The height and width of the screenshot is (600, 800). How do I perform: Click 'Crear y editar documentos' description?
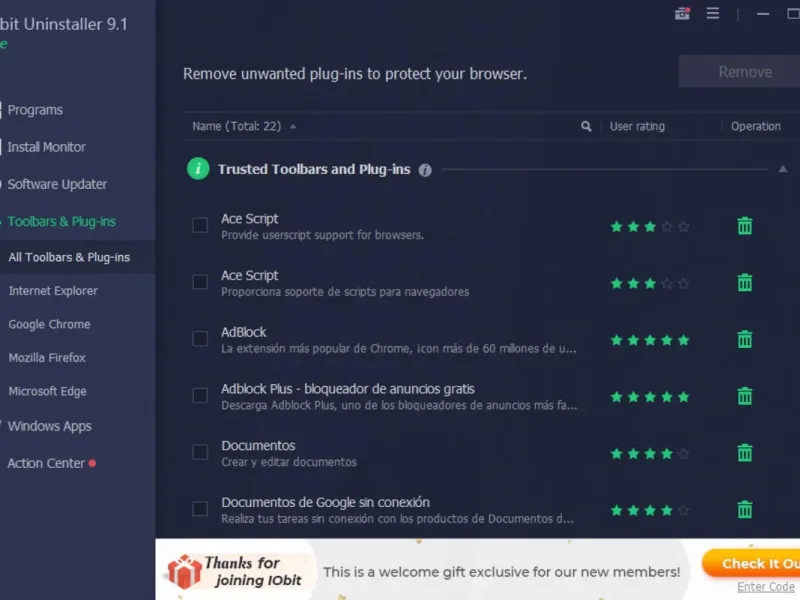[x=289, y=462]
